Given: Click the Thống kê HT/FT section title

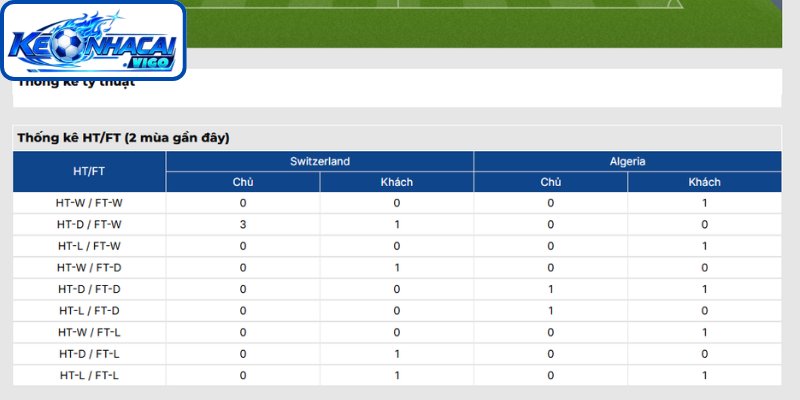Looking at the screenshot, I should coord(123,138).
